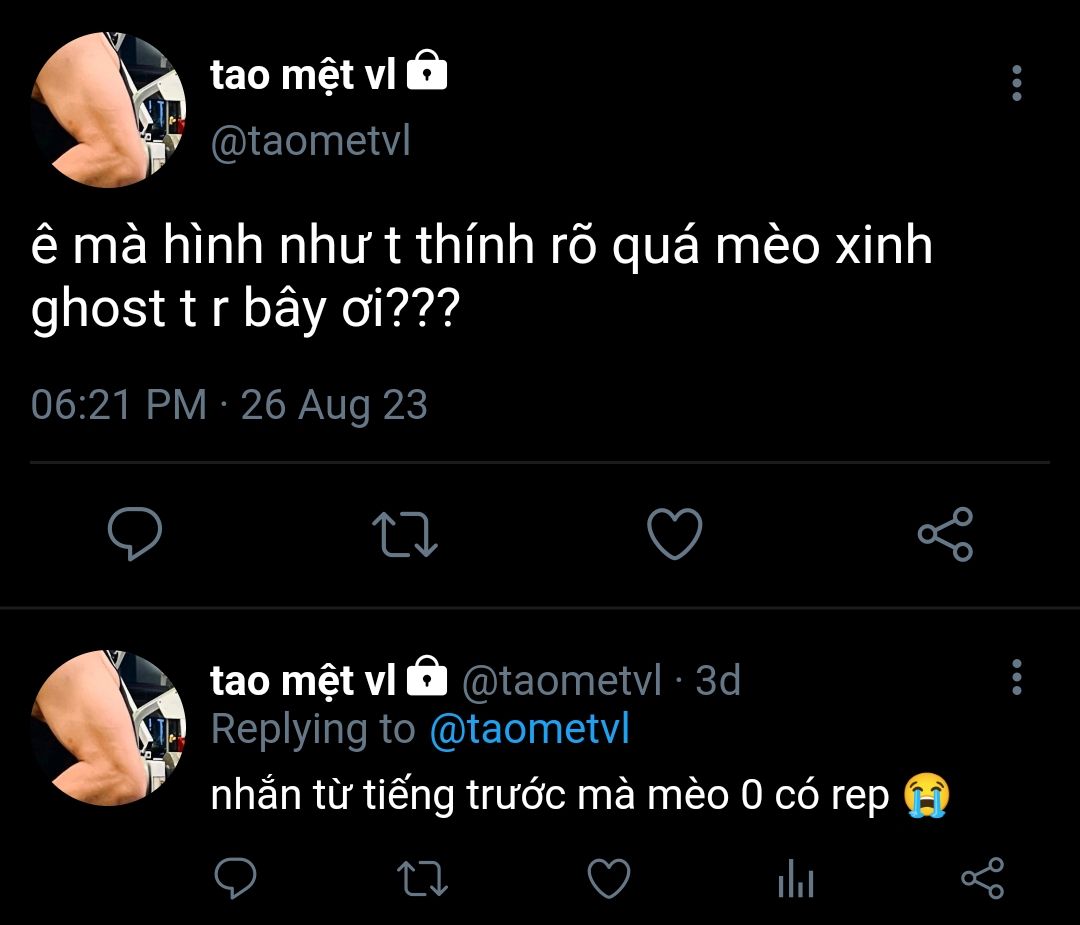Viewport: 1080px width, 925px height.
Task: Open the reply tweet profile avatar
Action: tap(108, 728)
